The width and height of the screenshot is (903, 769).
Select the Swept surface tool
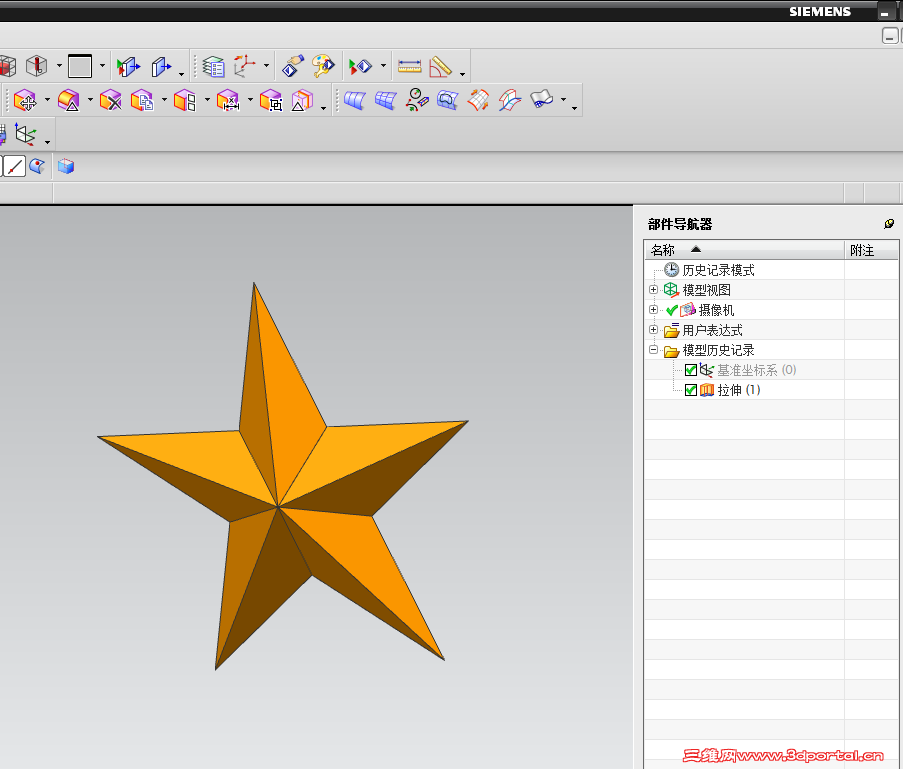click(417, 100)
